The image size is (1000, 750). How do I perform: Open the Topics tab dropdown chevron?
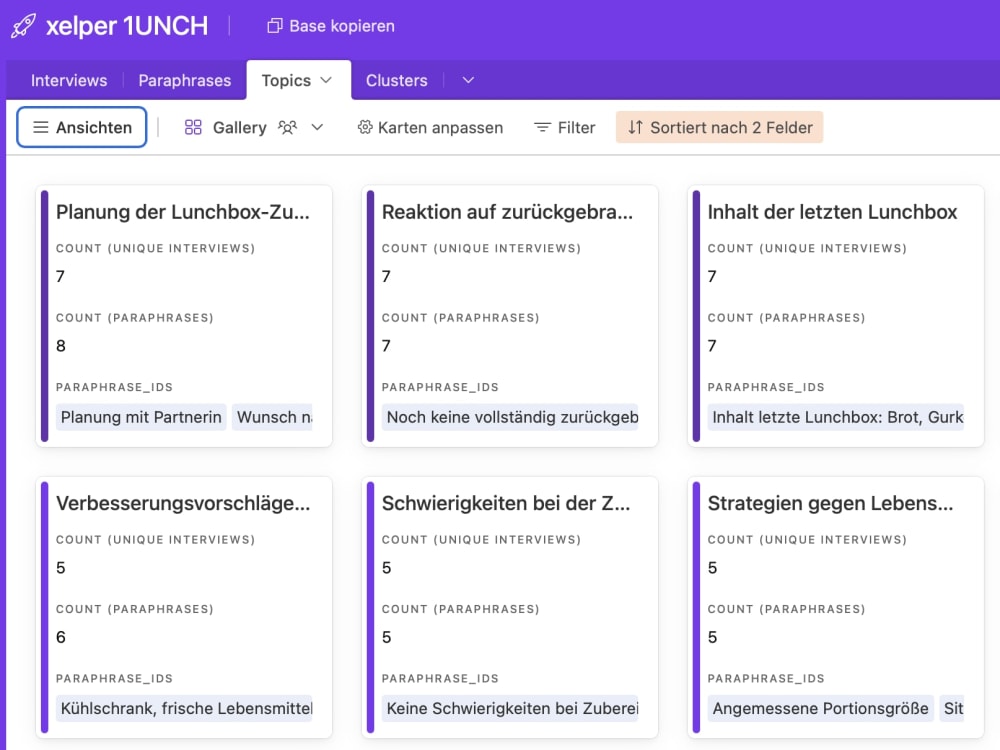[327, 80]
